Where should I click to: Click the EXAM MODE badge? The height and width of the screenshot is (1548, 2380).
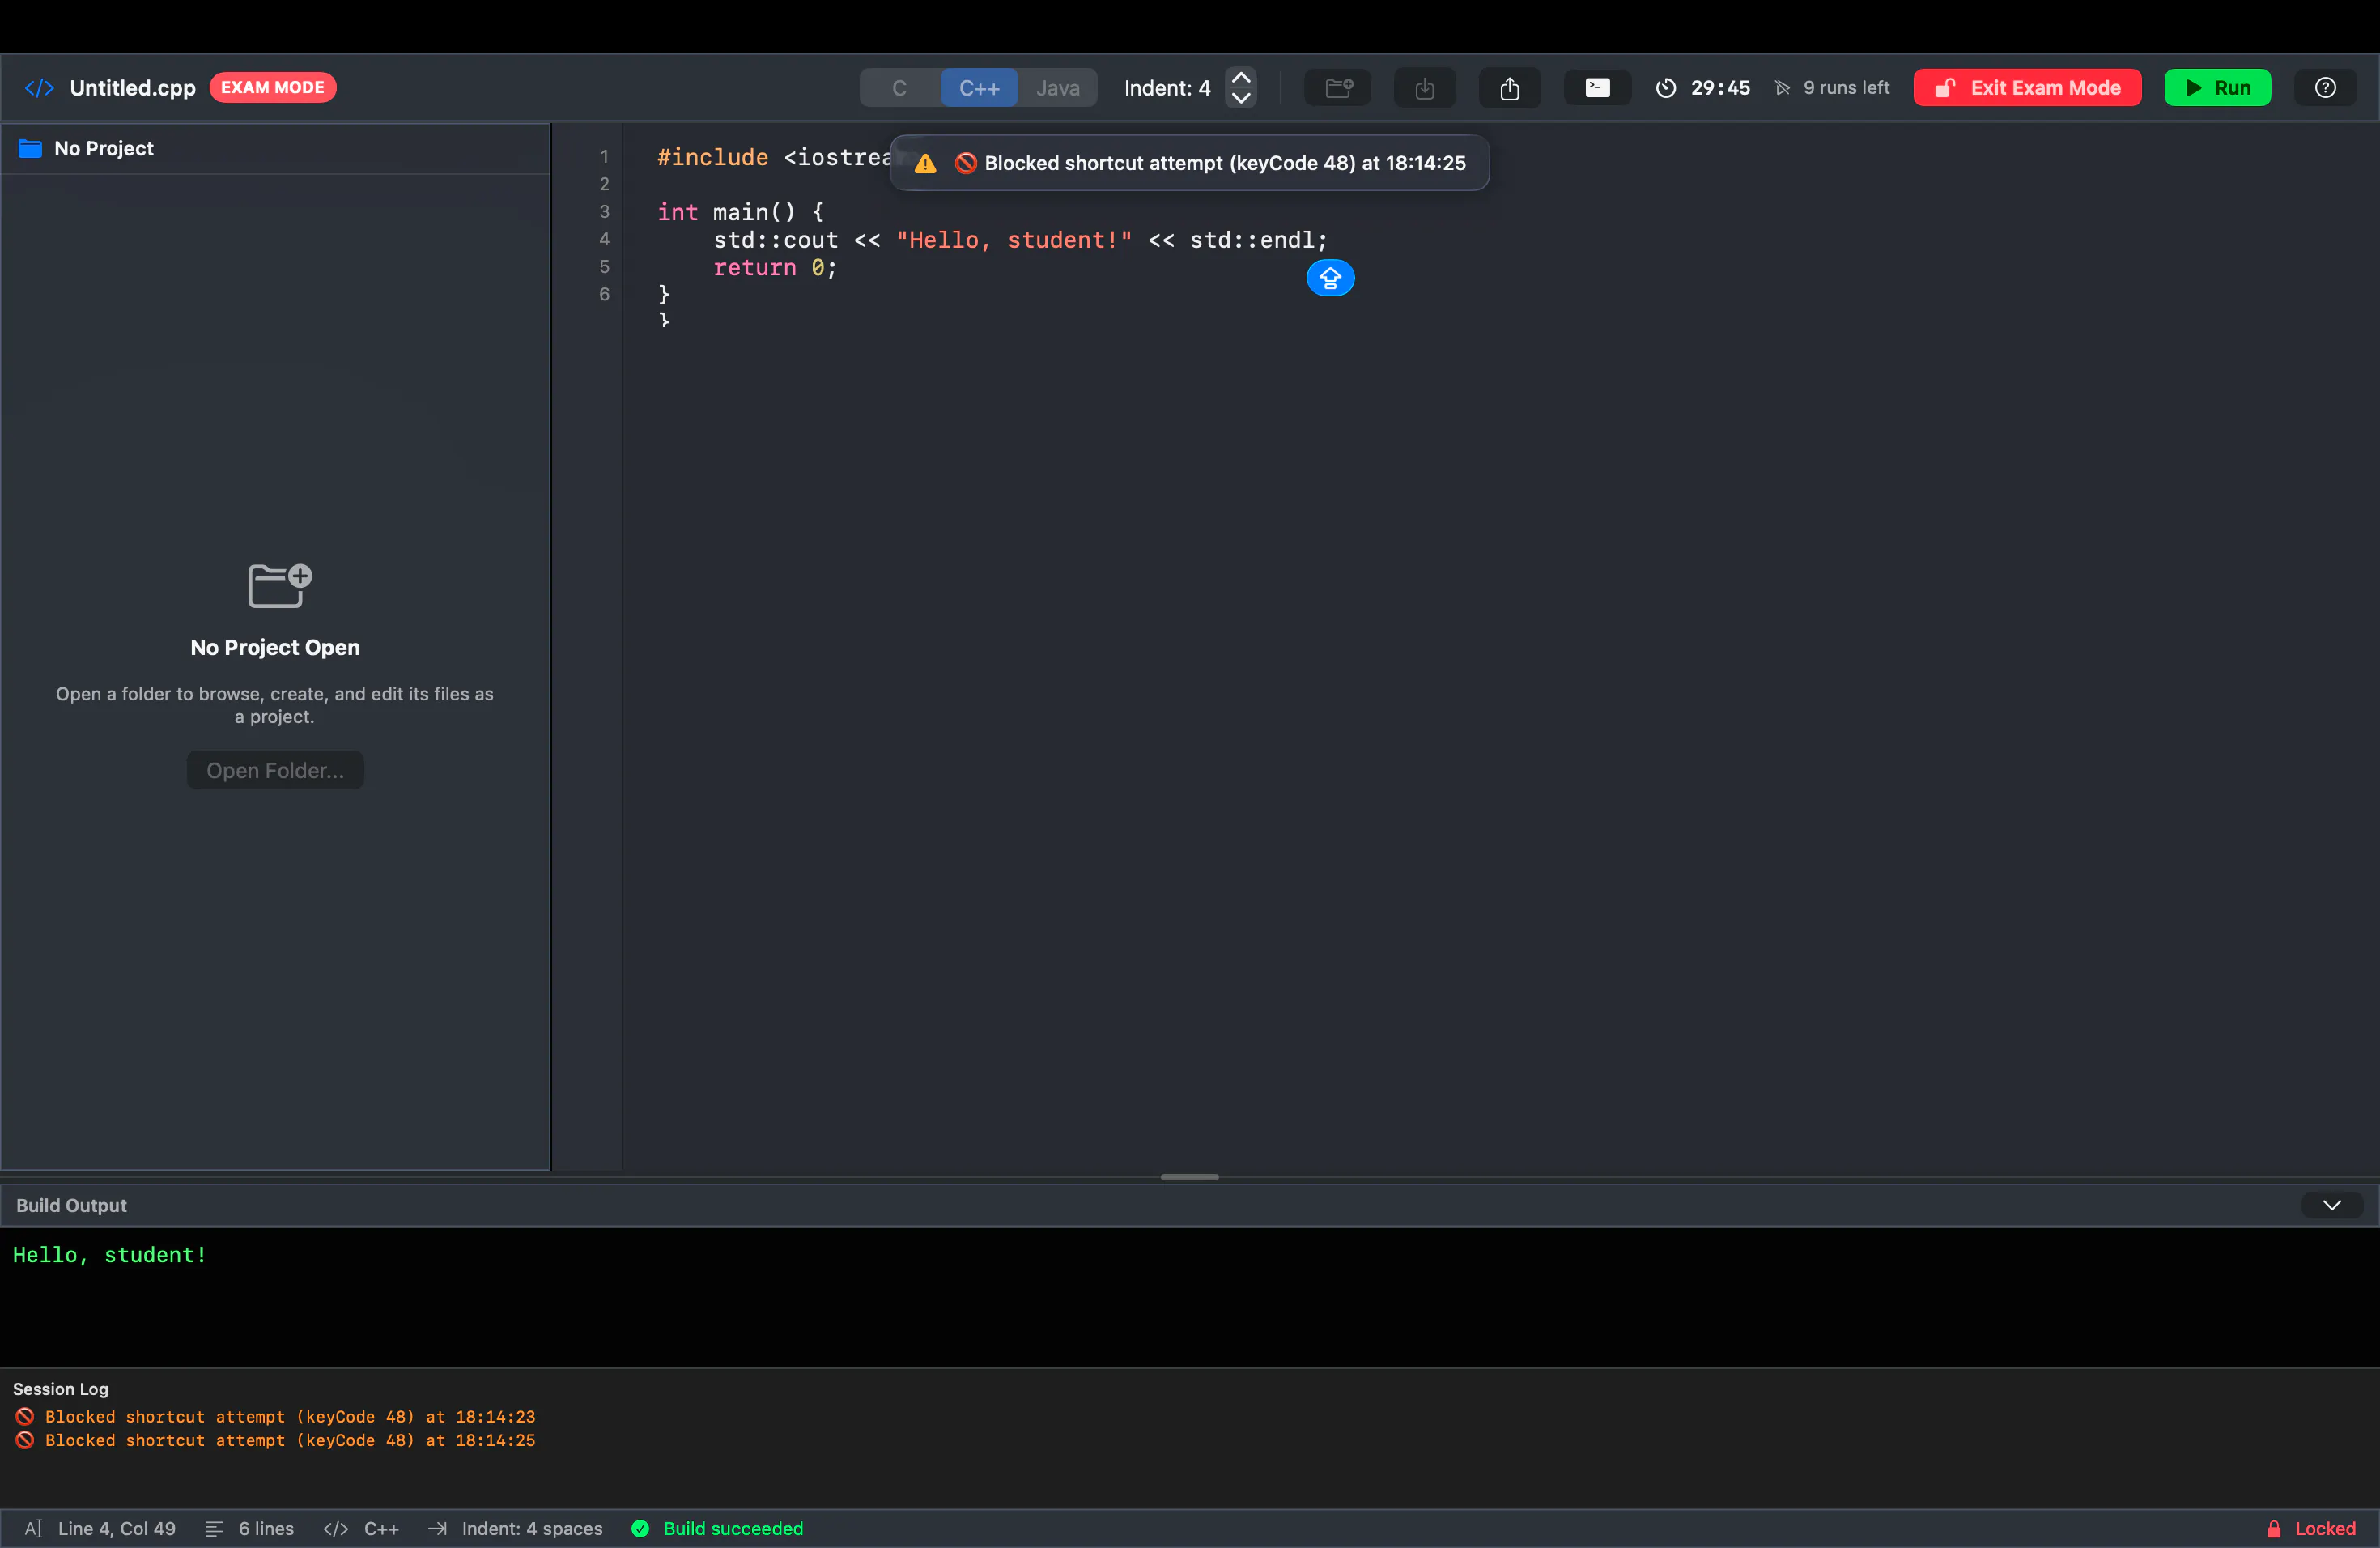pos(272,88)
